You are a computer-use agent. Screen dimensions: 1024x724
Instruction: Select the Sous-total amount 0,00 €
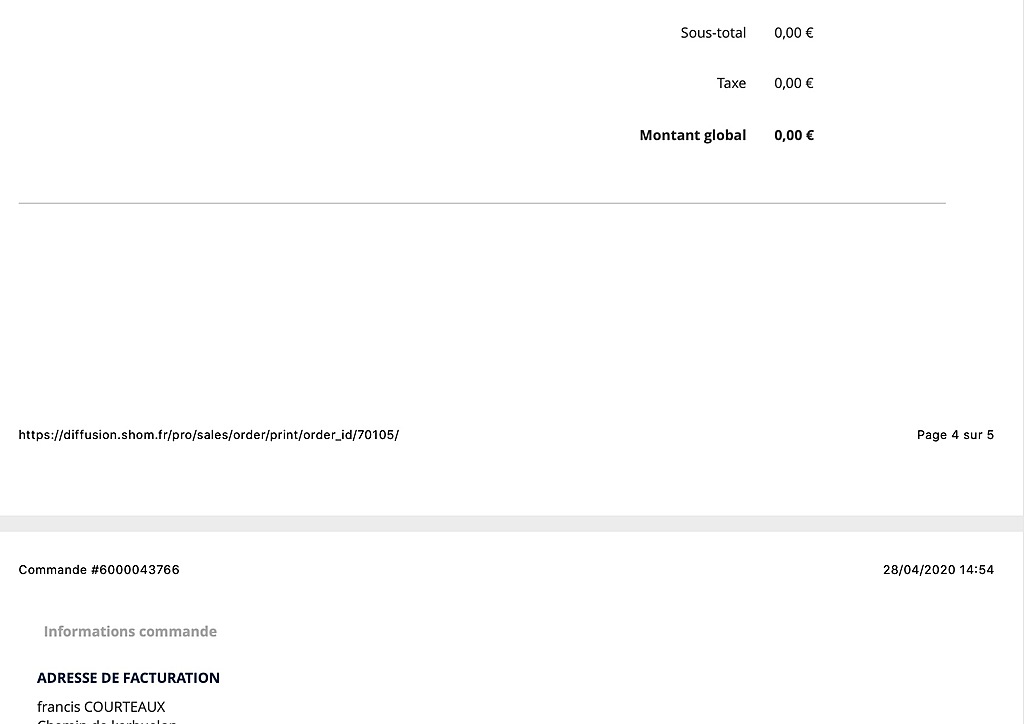tap(793, 33)
